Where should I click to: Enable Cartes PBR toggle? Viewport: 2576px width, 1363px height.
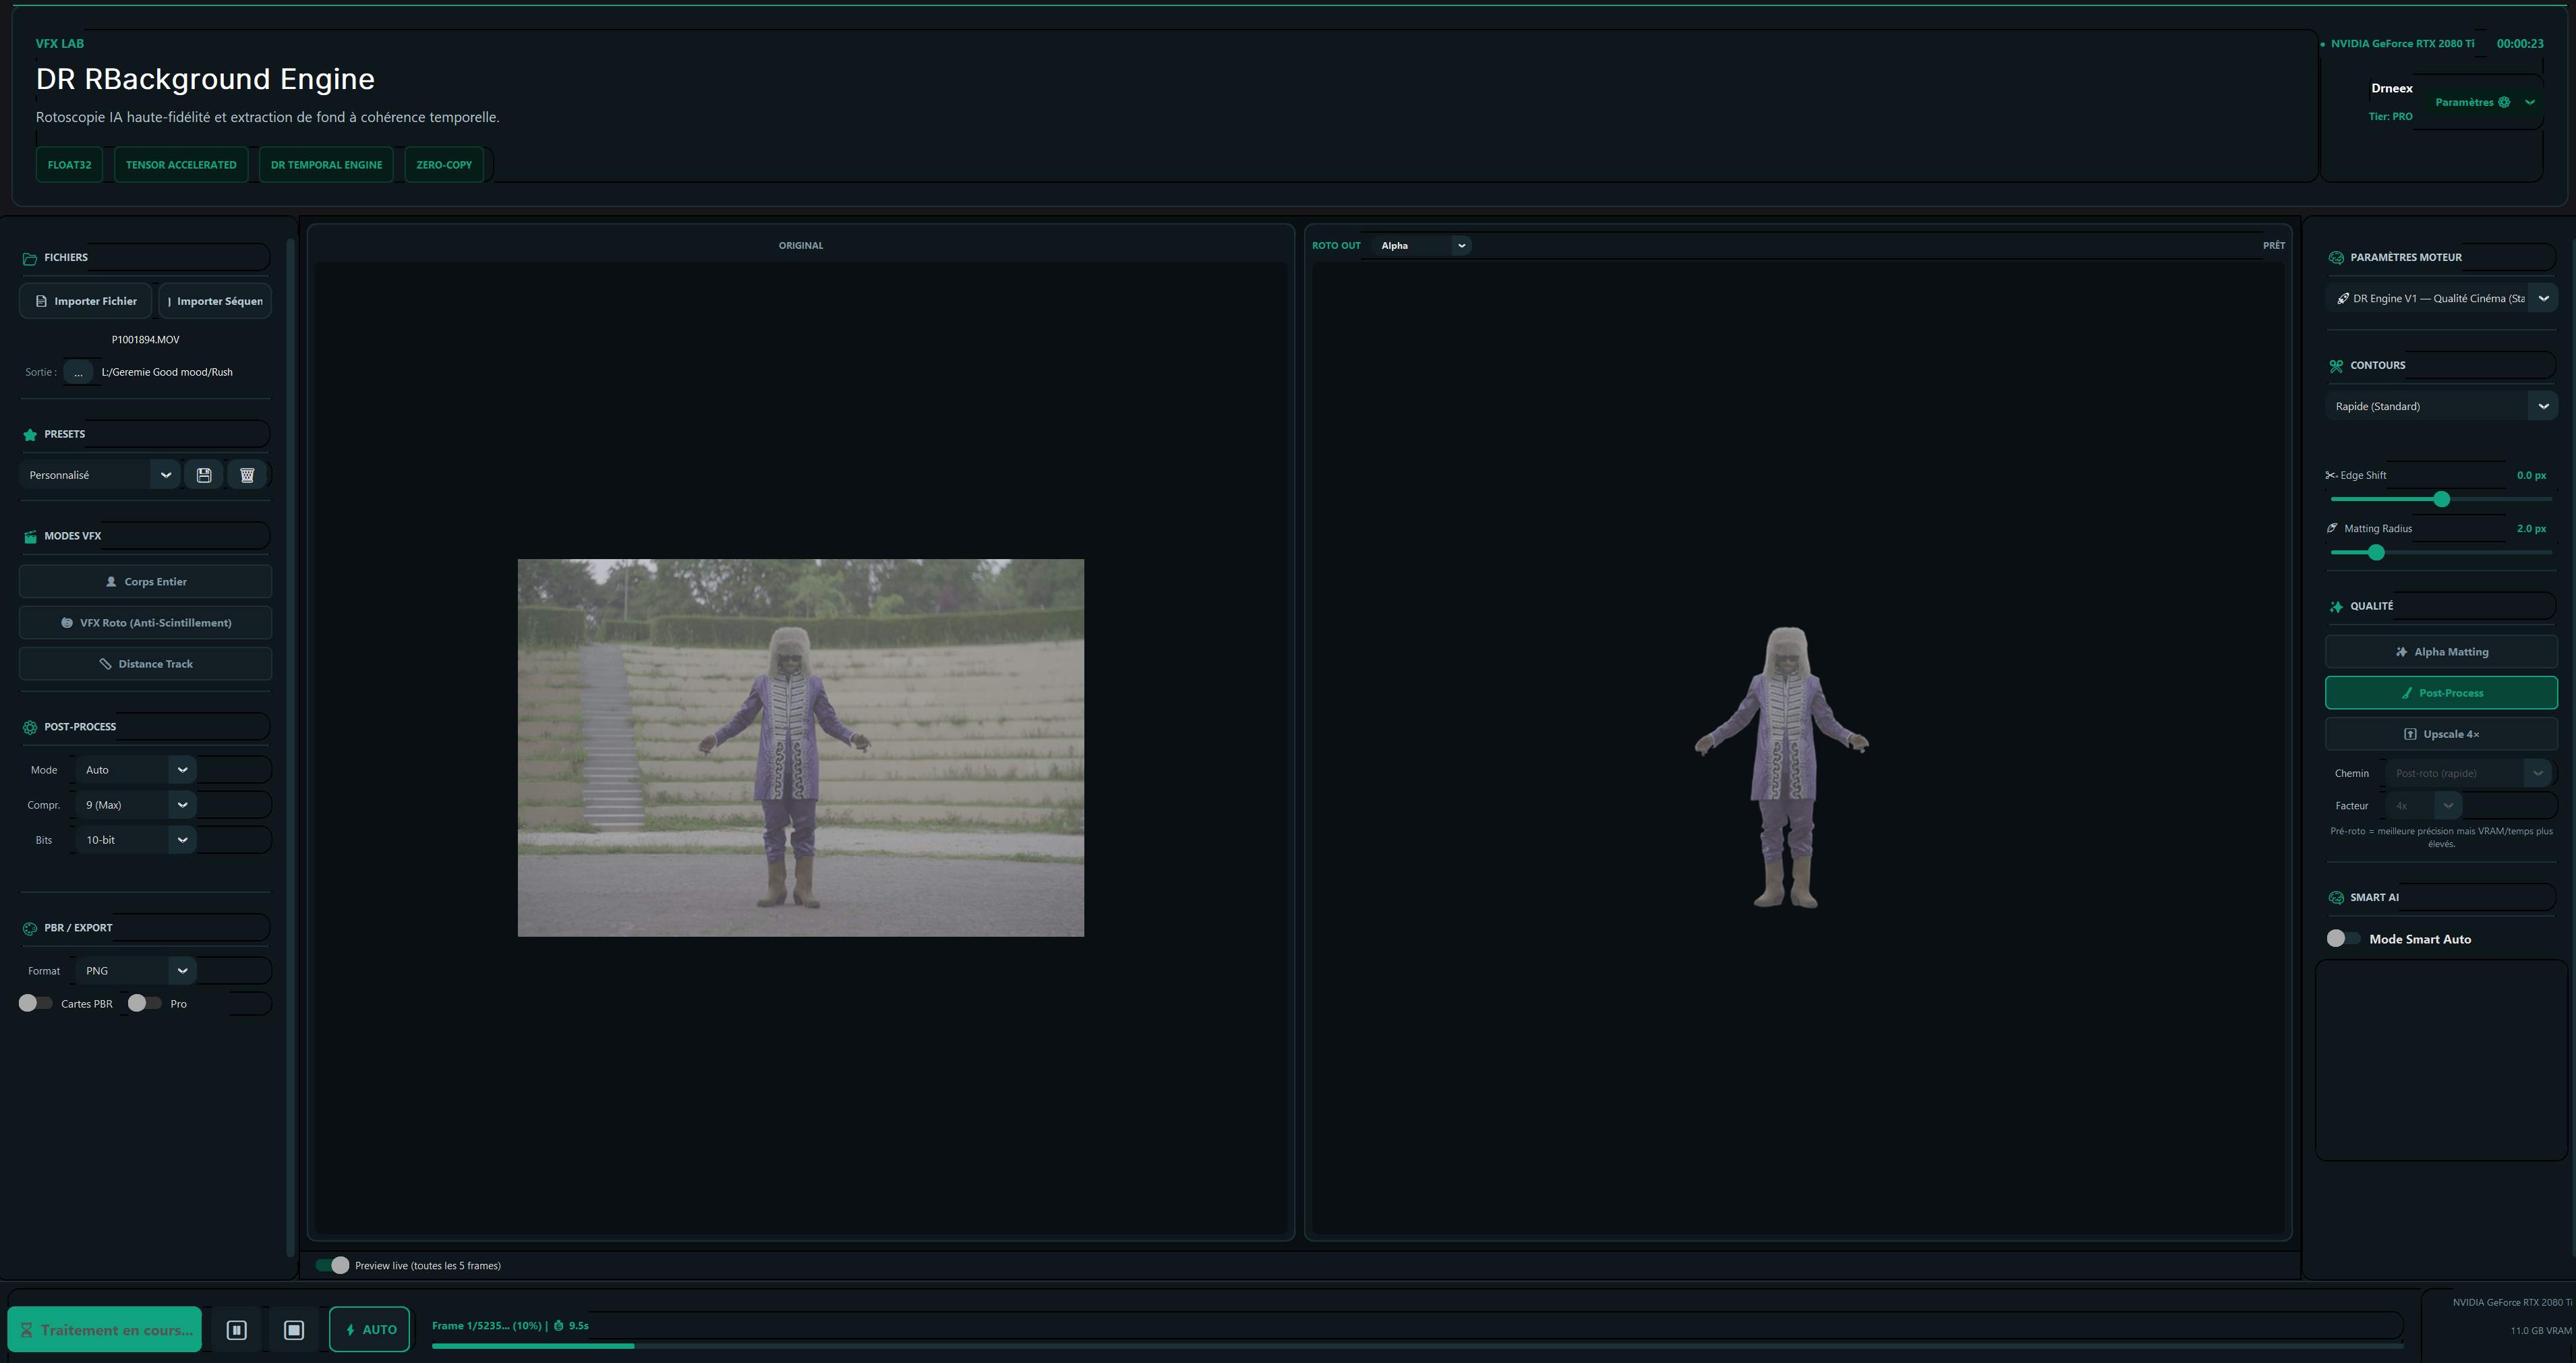(x=36, y=1003)
